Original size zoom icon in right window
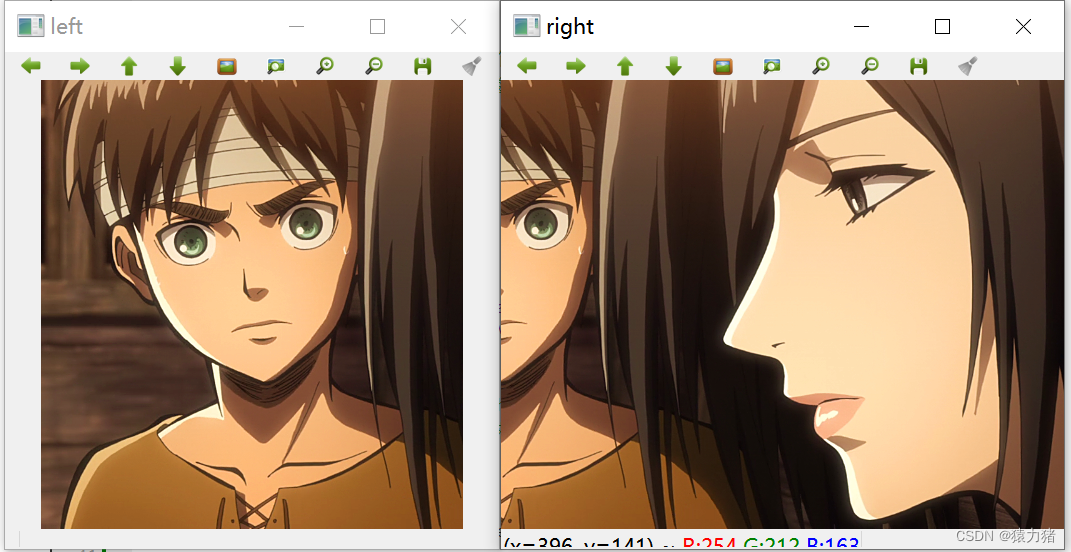The width and height of the screenshot is (1071, 552). coord(723,66)
